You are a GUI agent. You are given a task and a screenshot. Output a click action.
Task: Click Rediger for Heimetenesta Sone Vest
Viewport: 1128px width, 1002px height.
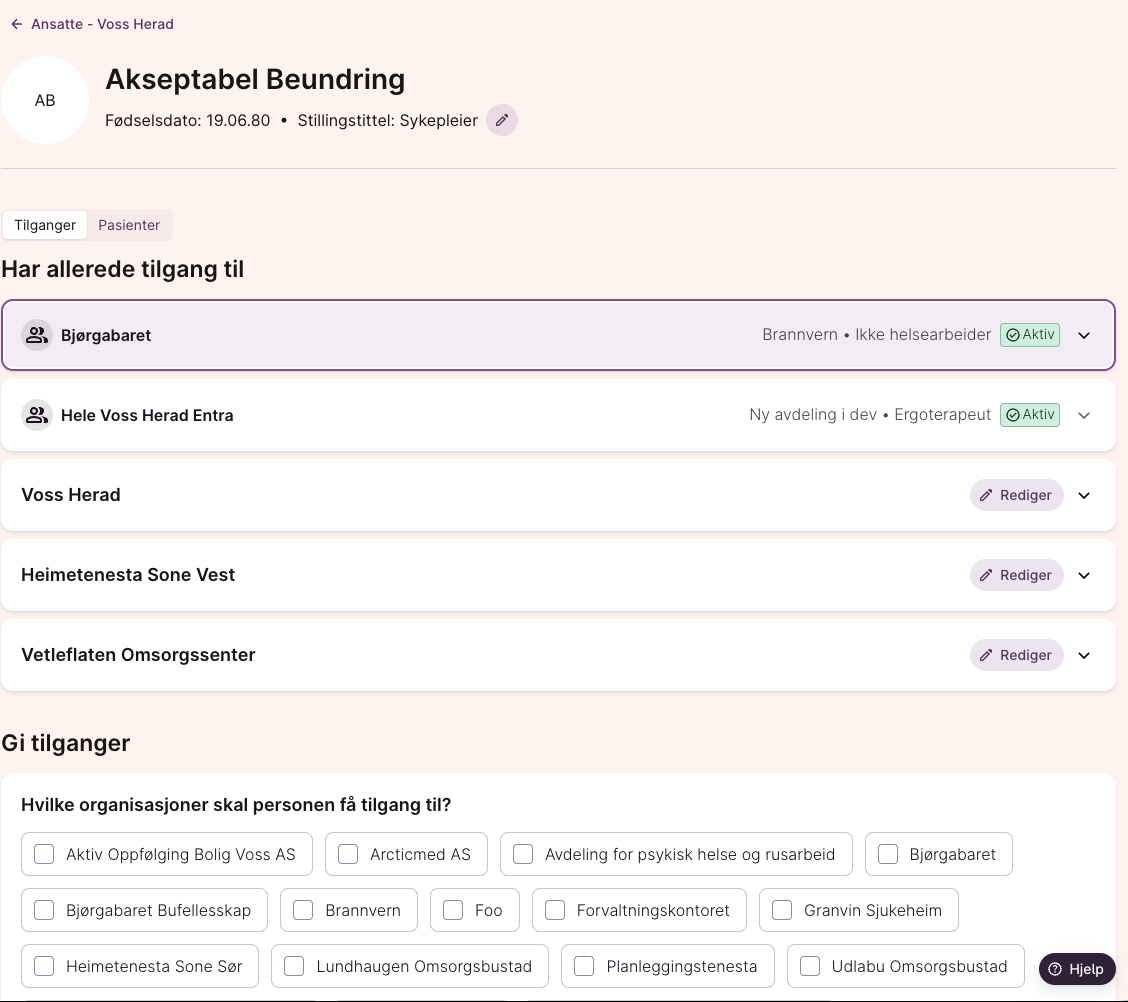click(x=1016, y=575)
